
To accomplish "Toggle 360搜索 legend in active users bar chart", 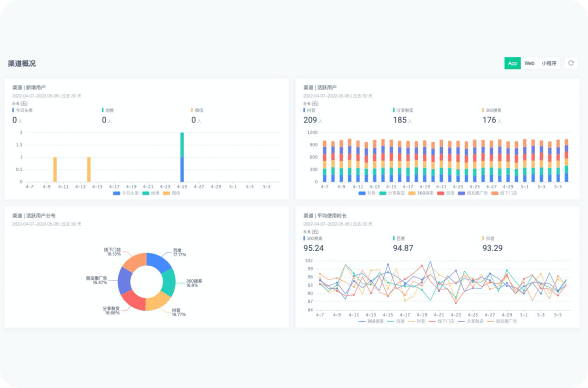I will 421,193.
